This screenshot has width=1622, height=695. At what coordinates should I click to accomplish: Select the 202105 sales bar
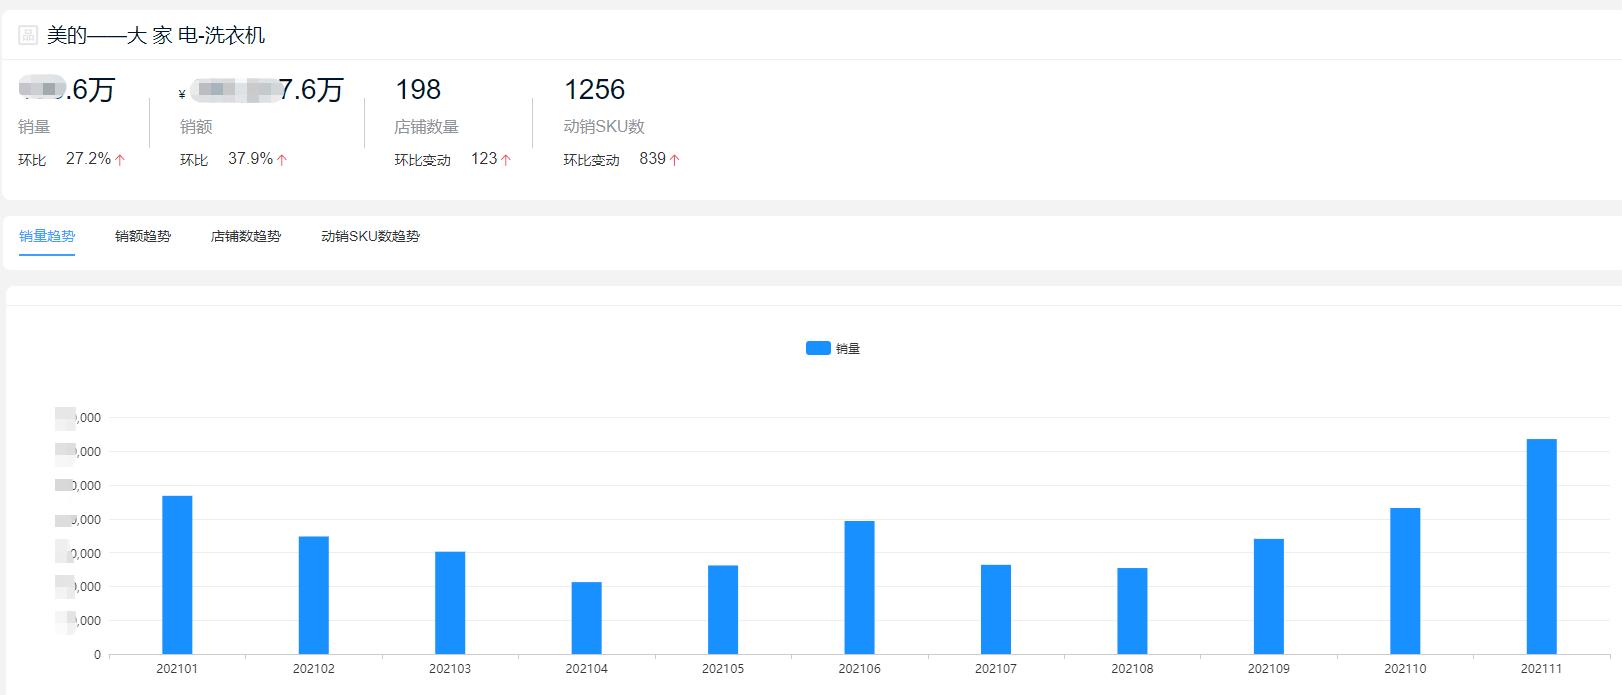click(723, 610)
